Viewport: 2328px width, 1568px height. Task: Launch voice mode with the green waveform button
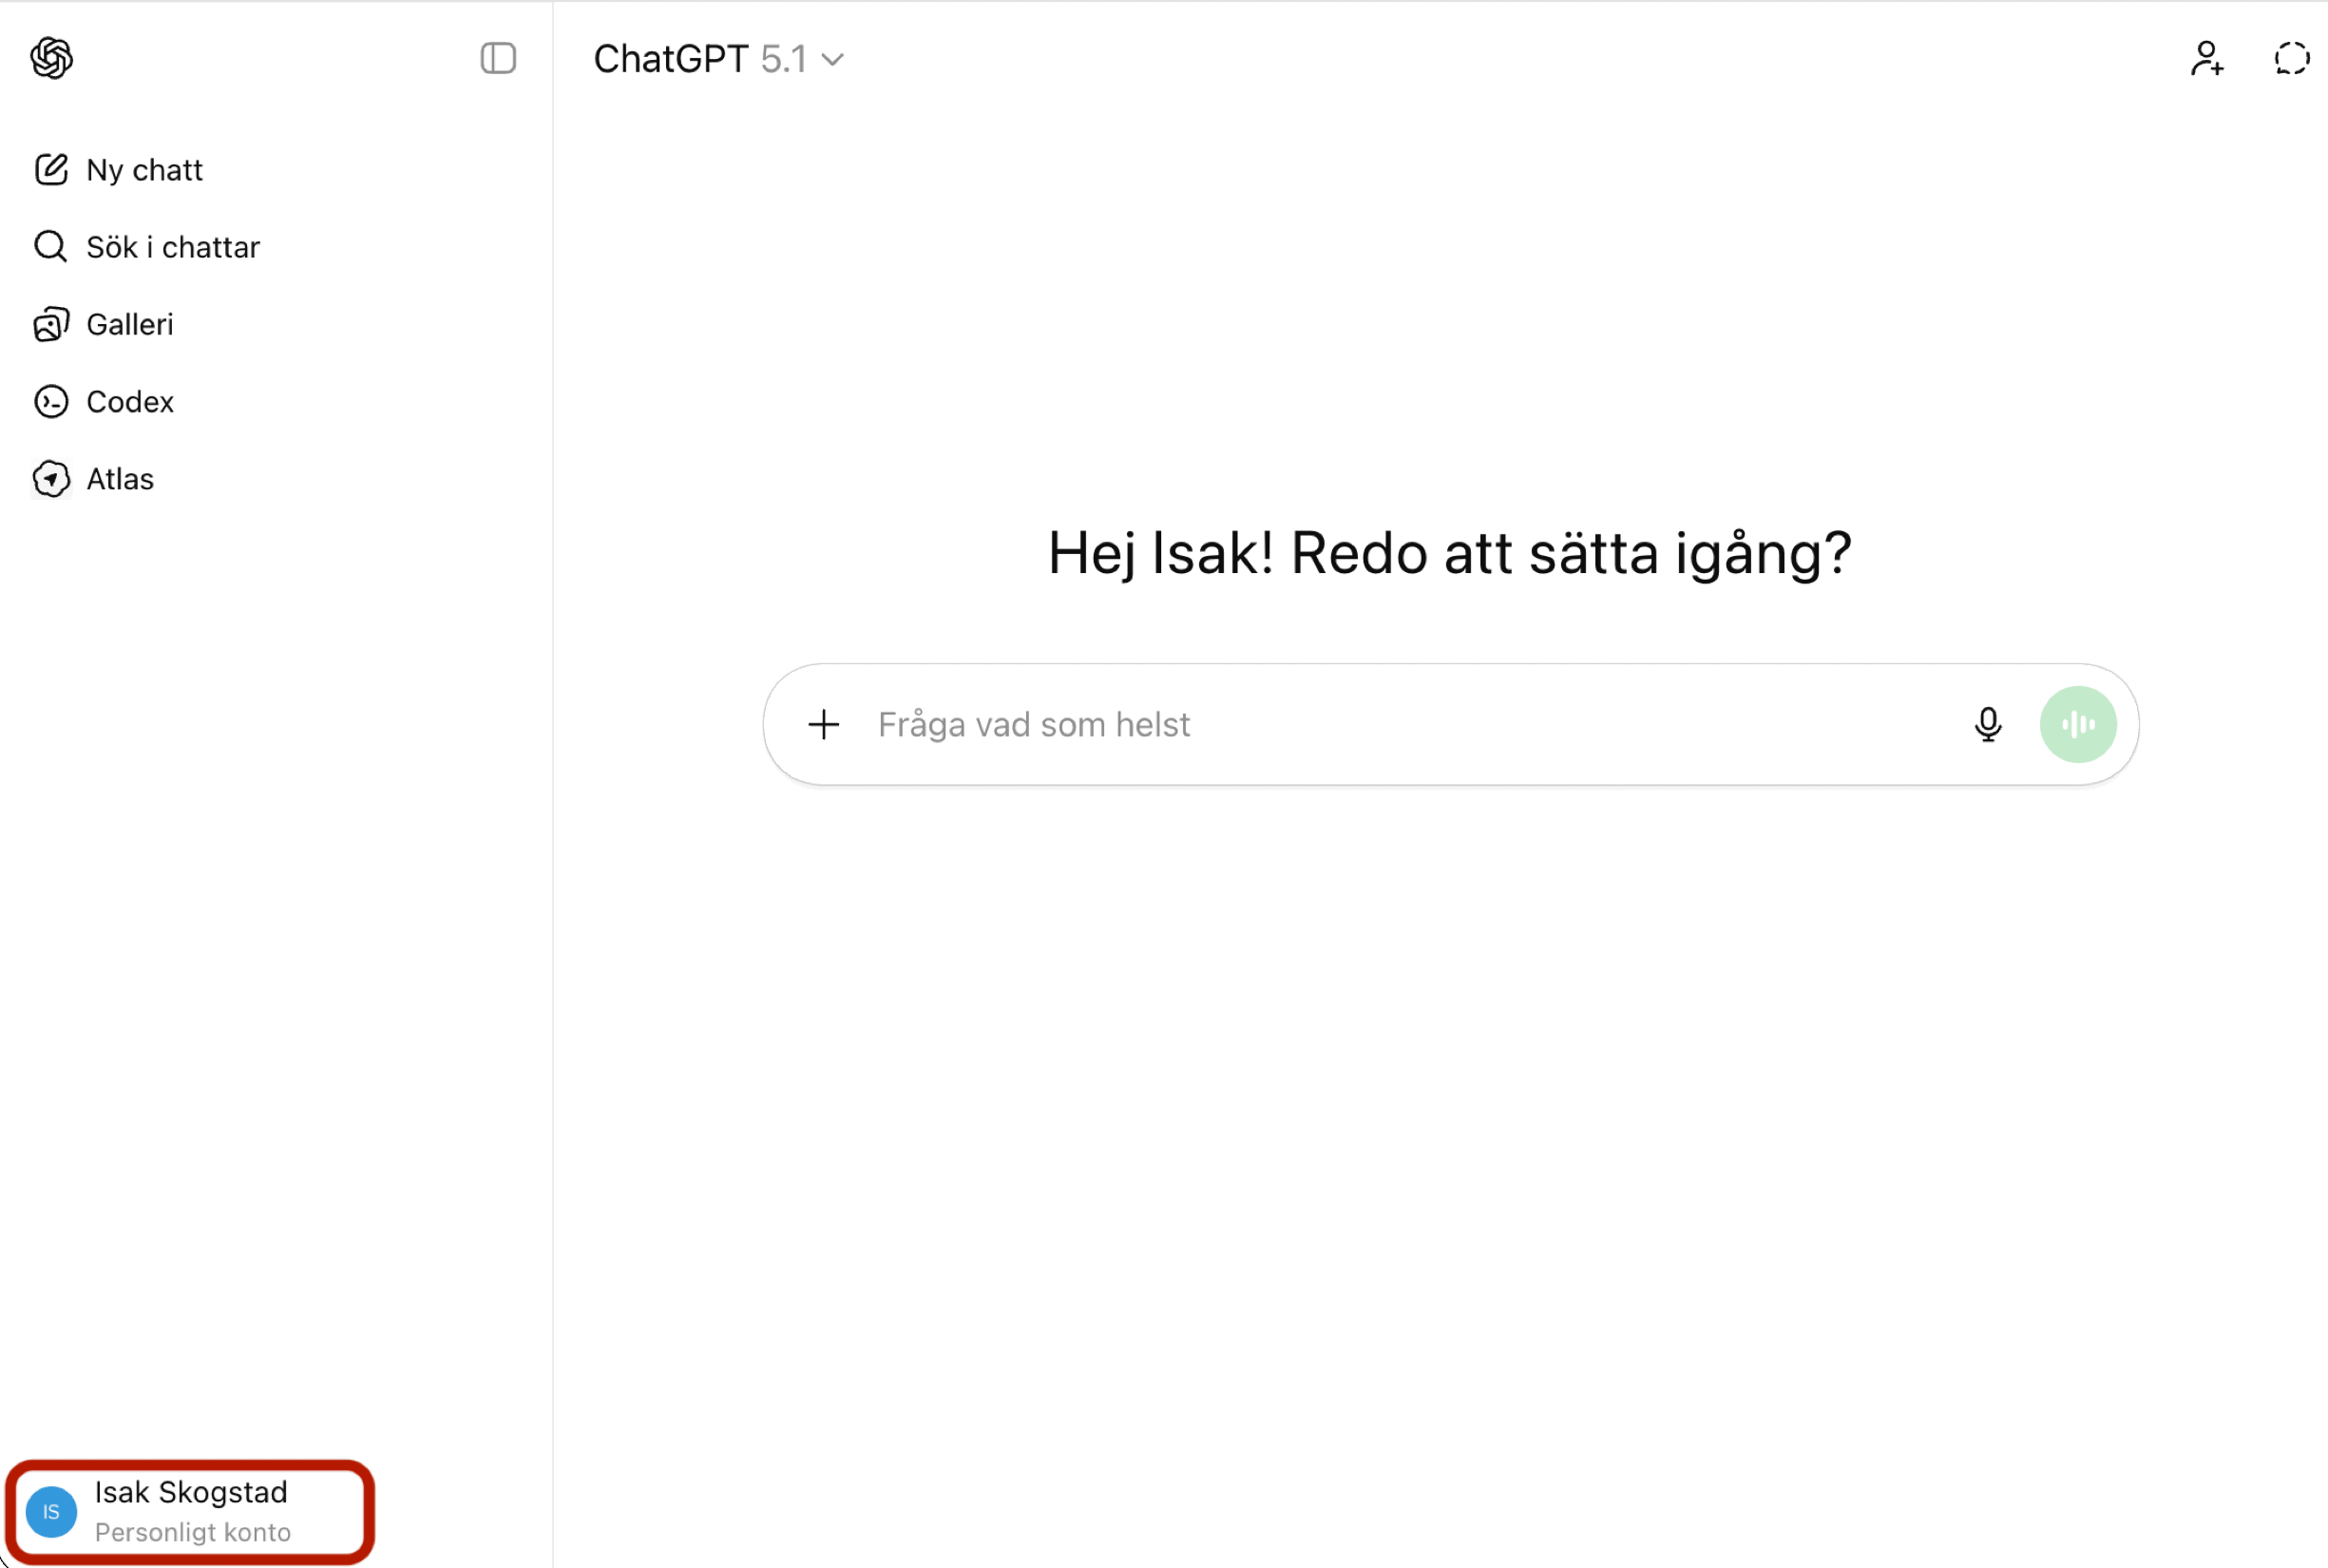tap(2078, 724)
